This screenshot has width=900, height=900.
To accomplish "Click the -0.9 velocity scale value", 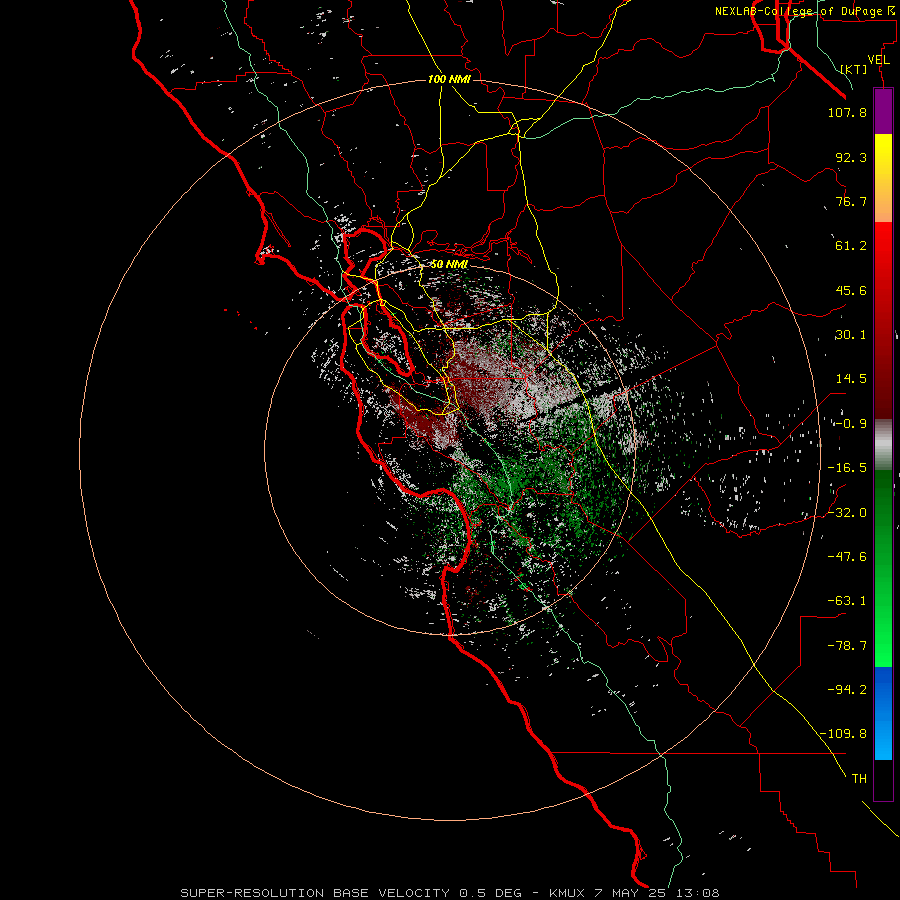I will (x=851, y=424).
